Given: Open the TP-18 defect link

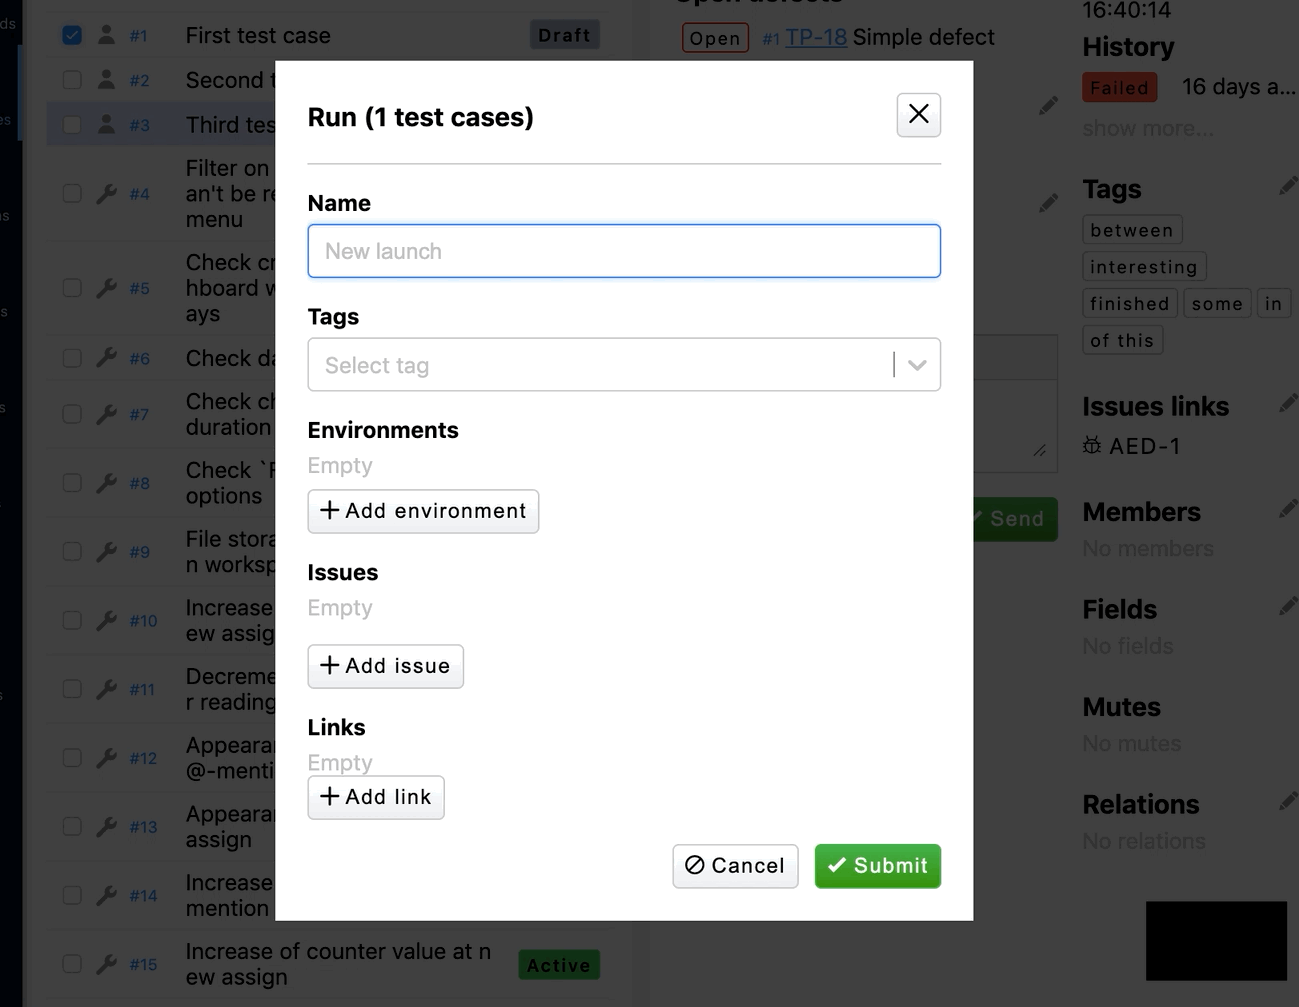Looking at the screenshot, I should coord(815,38).
